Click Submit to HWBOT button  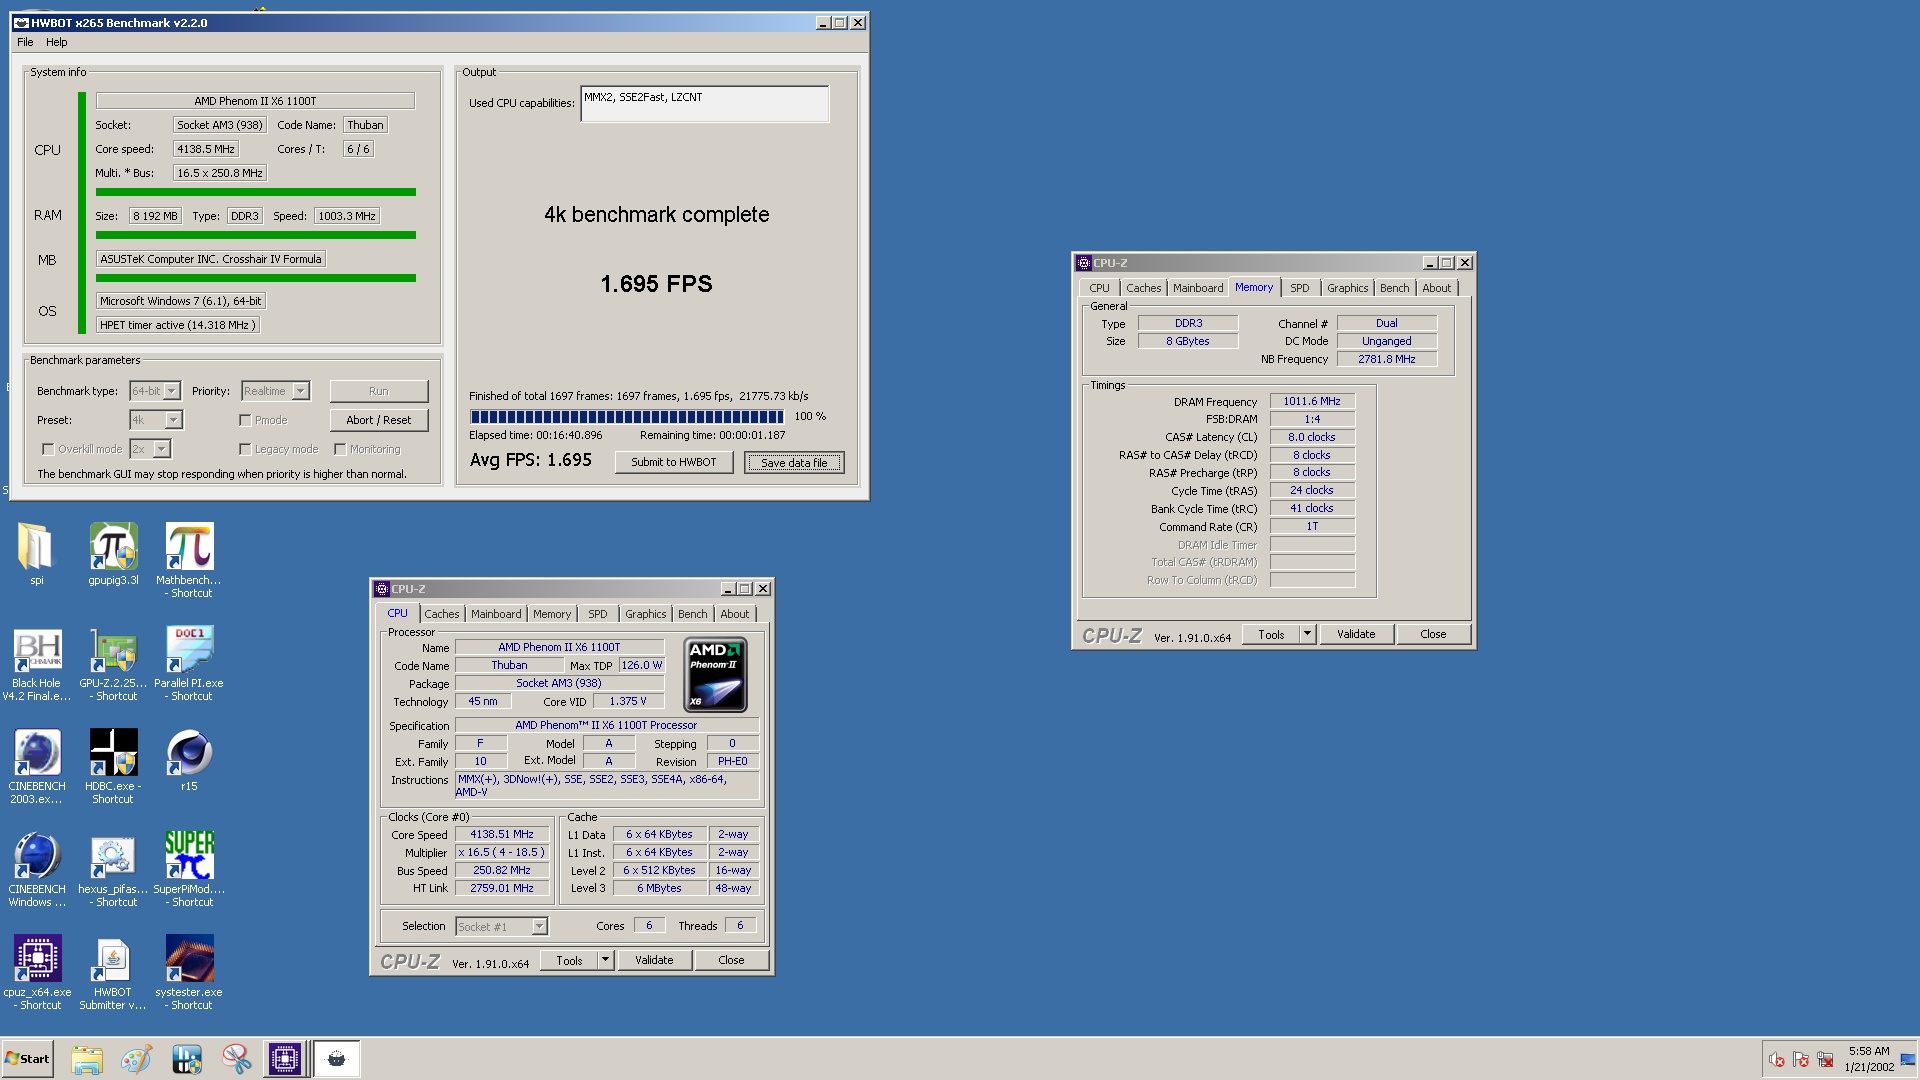674,462
